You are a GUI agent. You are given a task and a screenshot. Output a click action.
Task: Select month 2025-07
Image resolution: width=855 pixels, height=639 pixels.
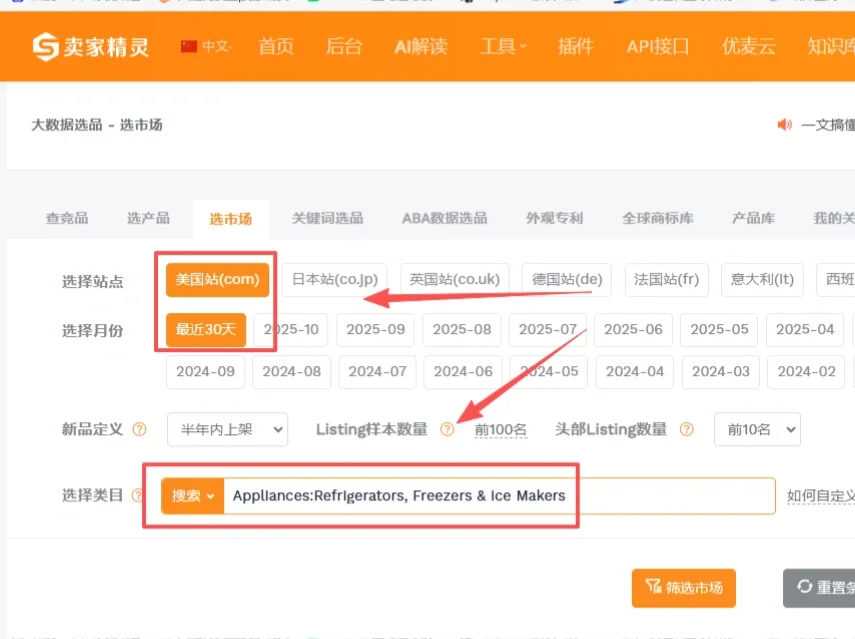[548, 329]
